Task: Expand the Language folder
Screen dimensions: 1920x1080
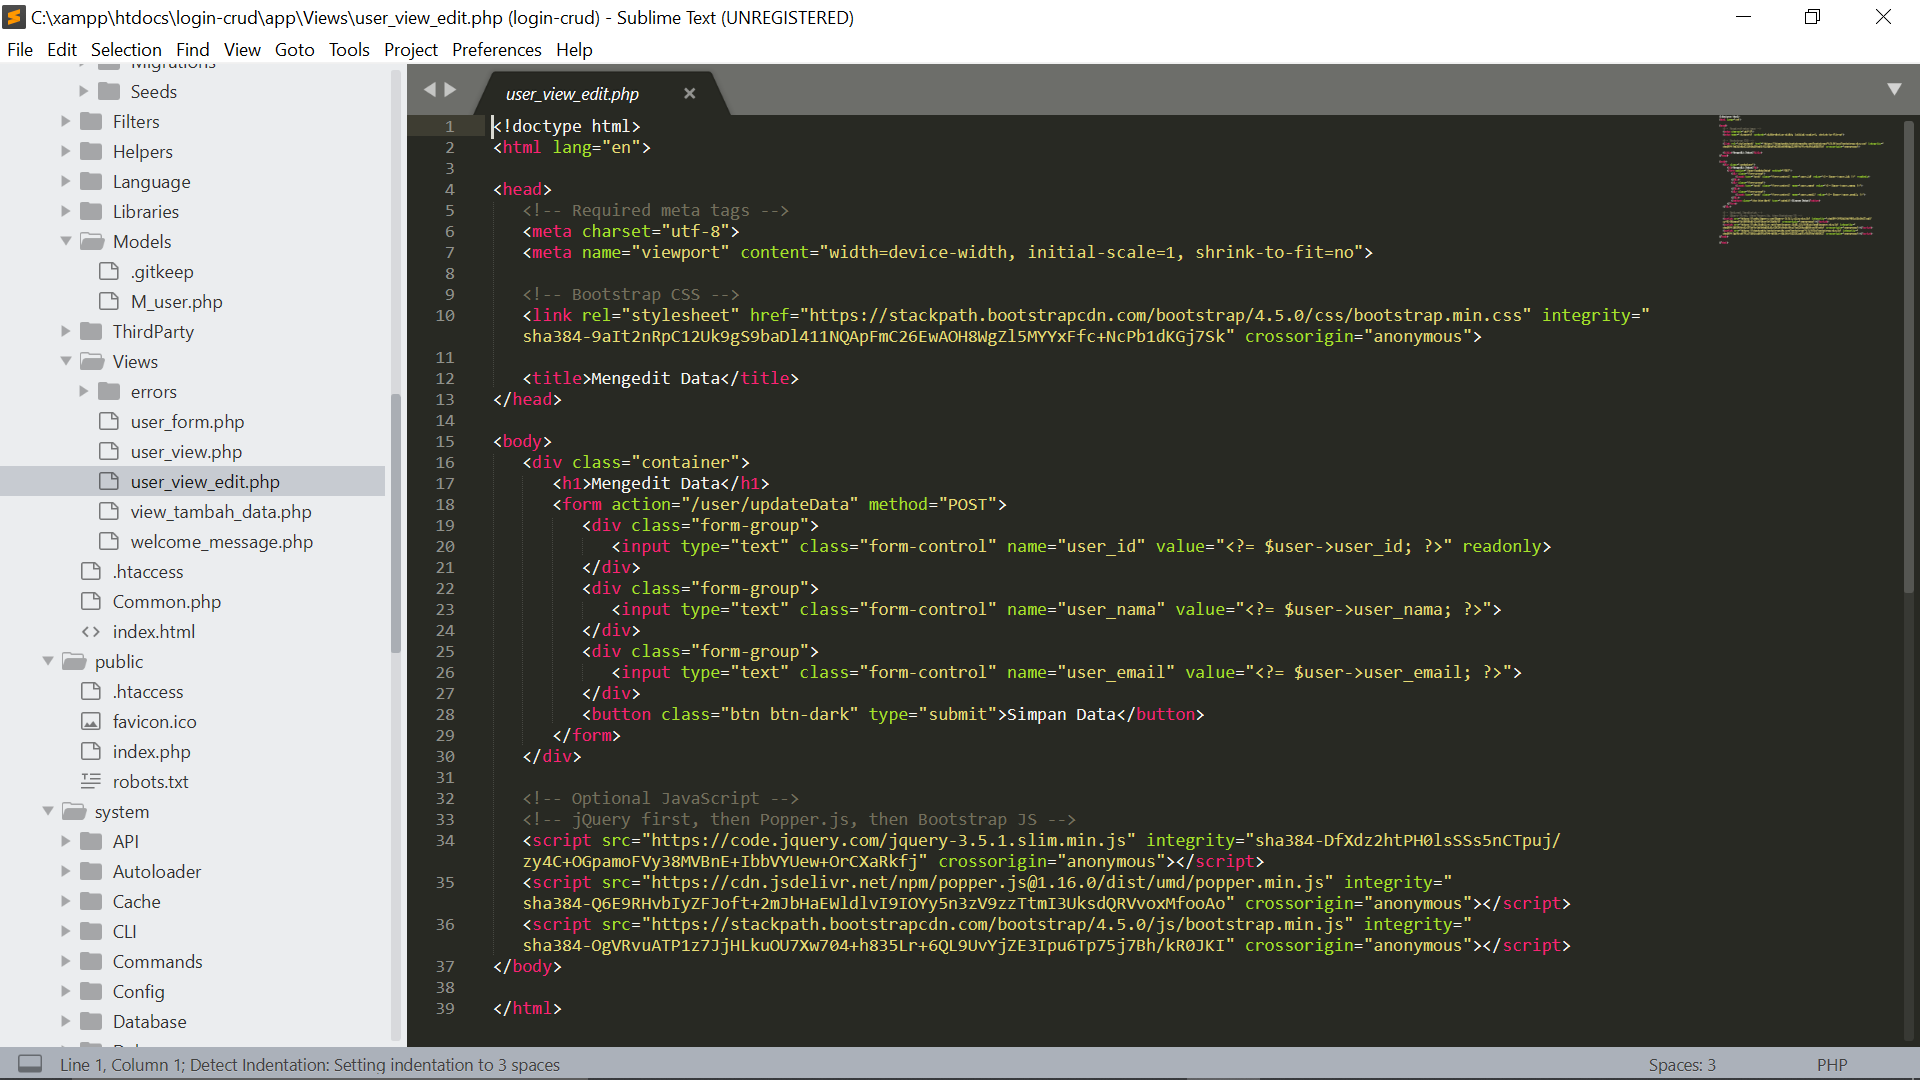Action: tap(66, 181)
